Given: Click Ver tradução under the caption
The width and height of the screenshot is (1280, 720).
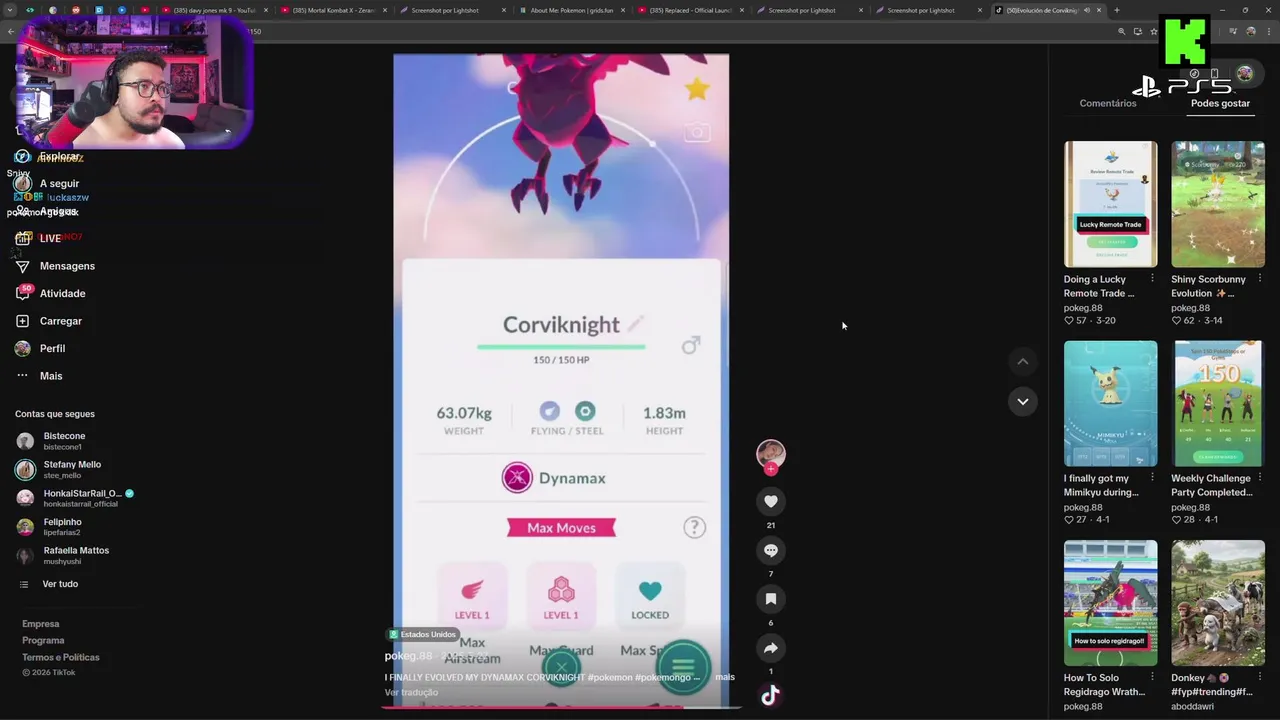Looking at the screenshot, I should pyautogui.click(x=411, y=692).
